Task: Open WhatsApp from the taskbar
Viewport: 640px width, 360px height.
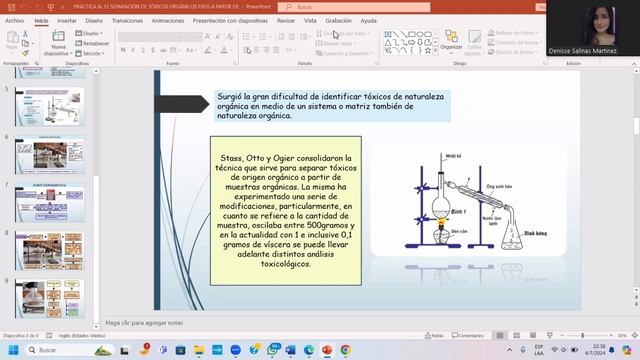Action: coord(273,350)
